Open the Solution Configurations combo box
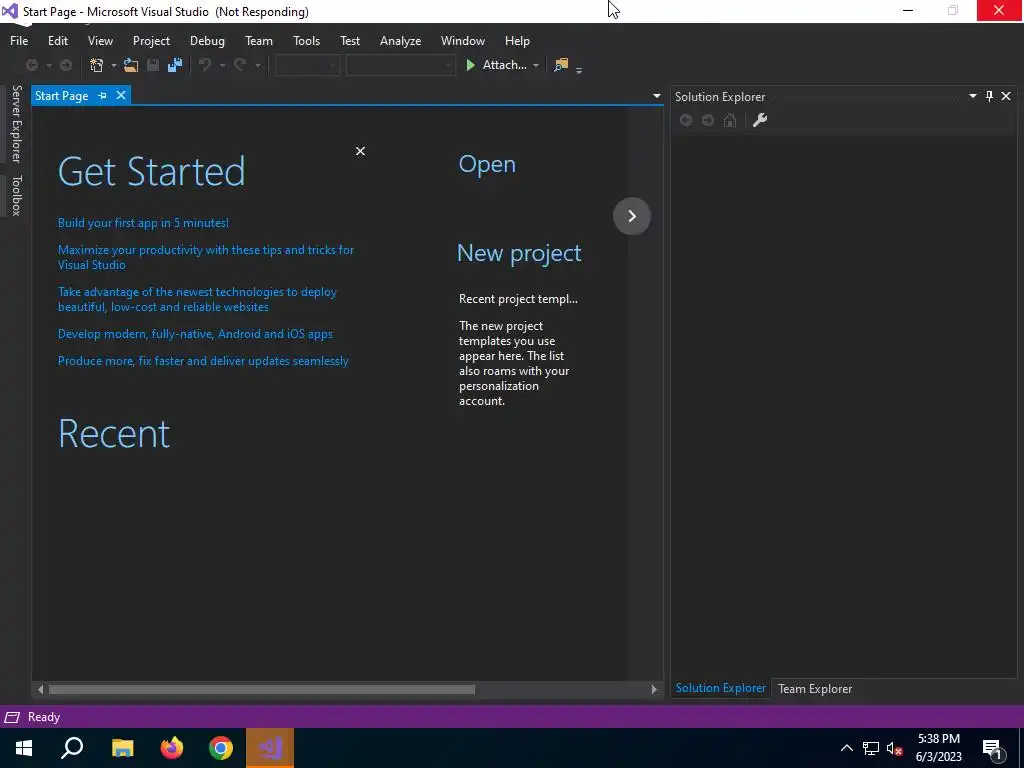This screenshot has height=768, width=1024. point(307,65)
